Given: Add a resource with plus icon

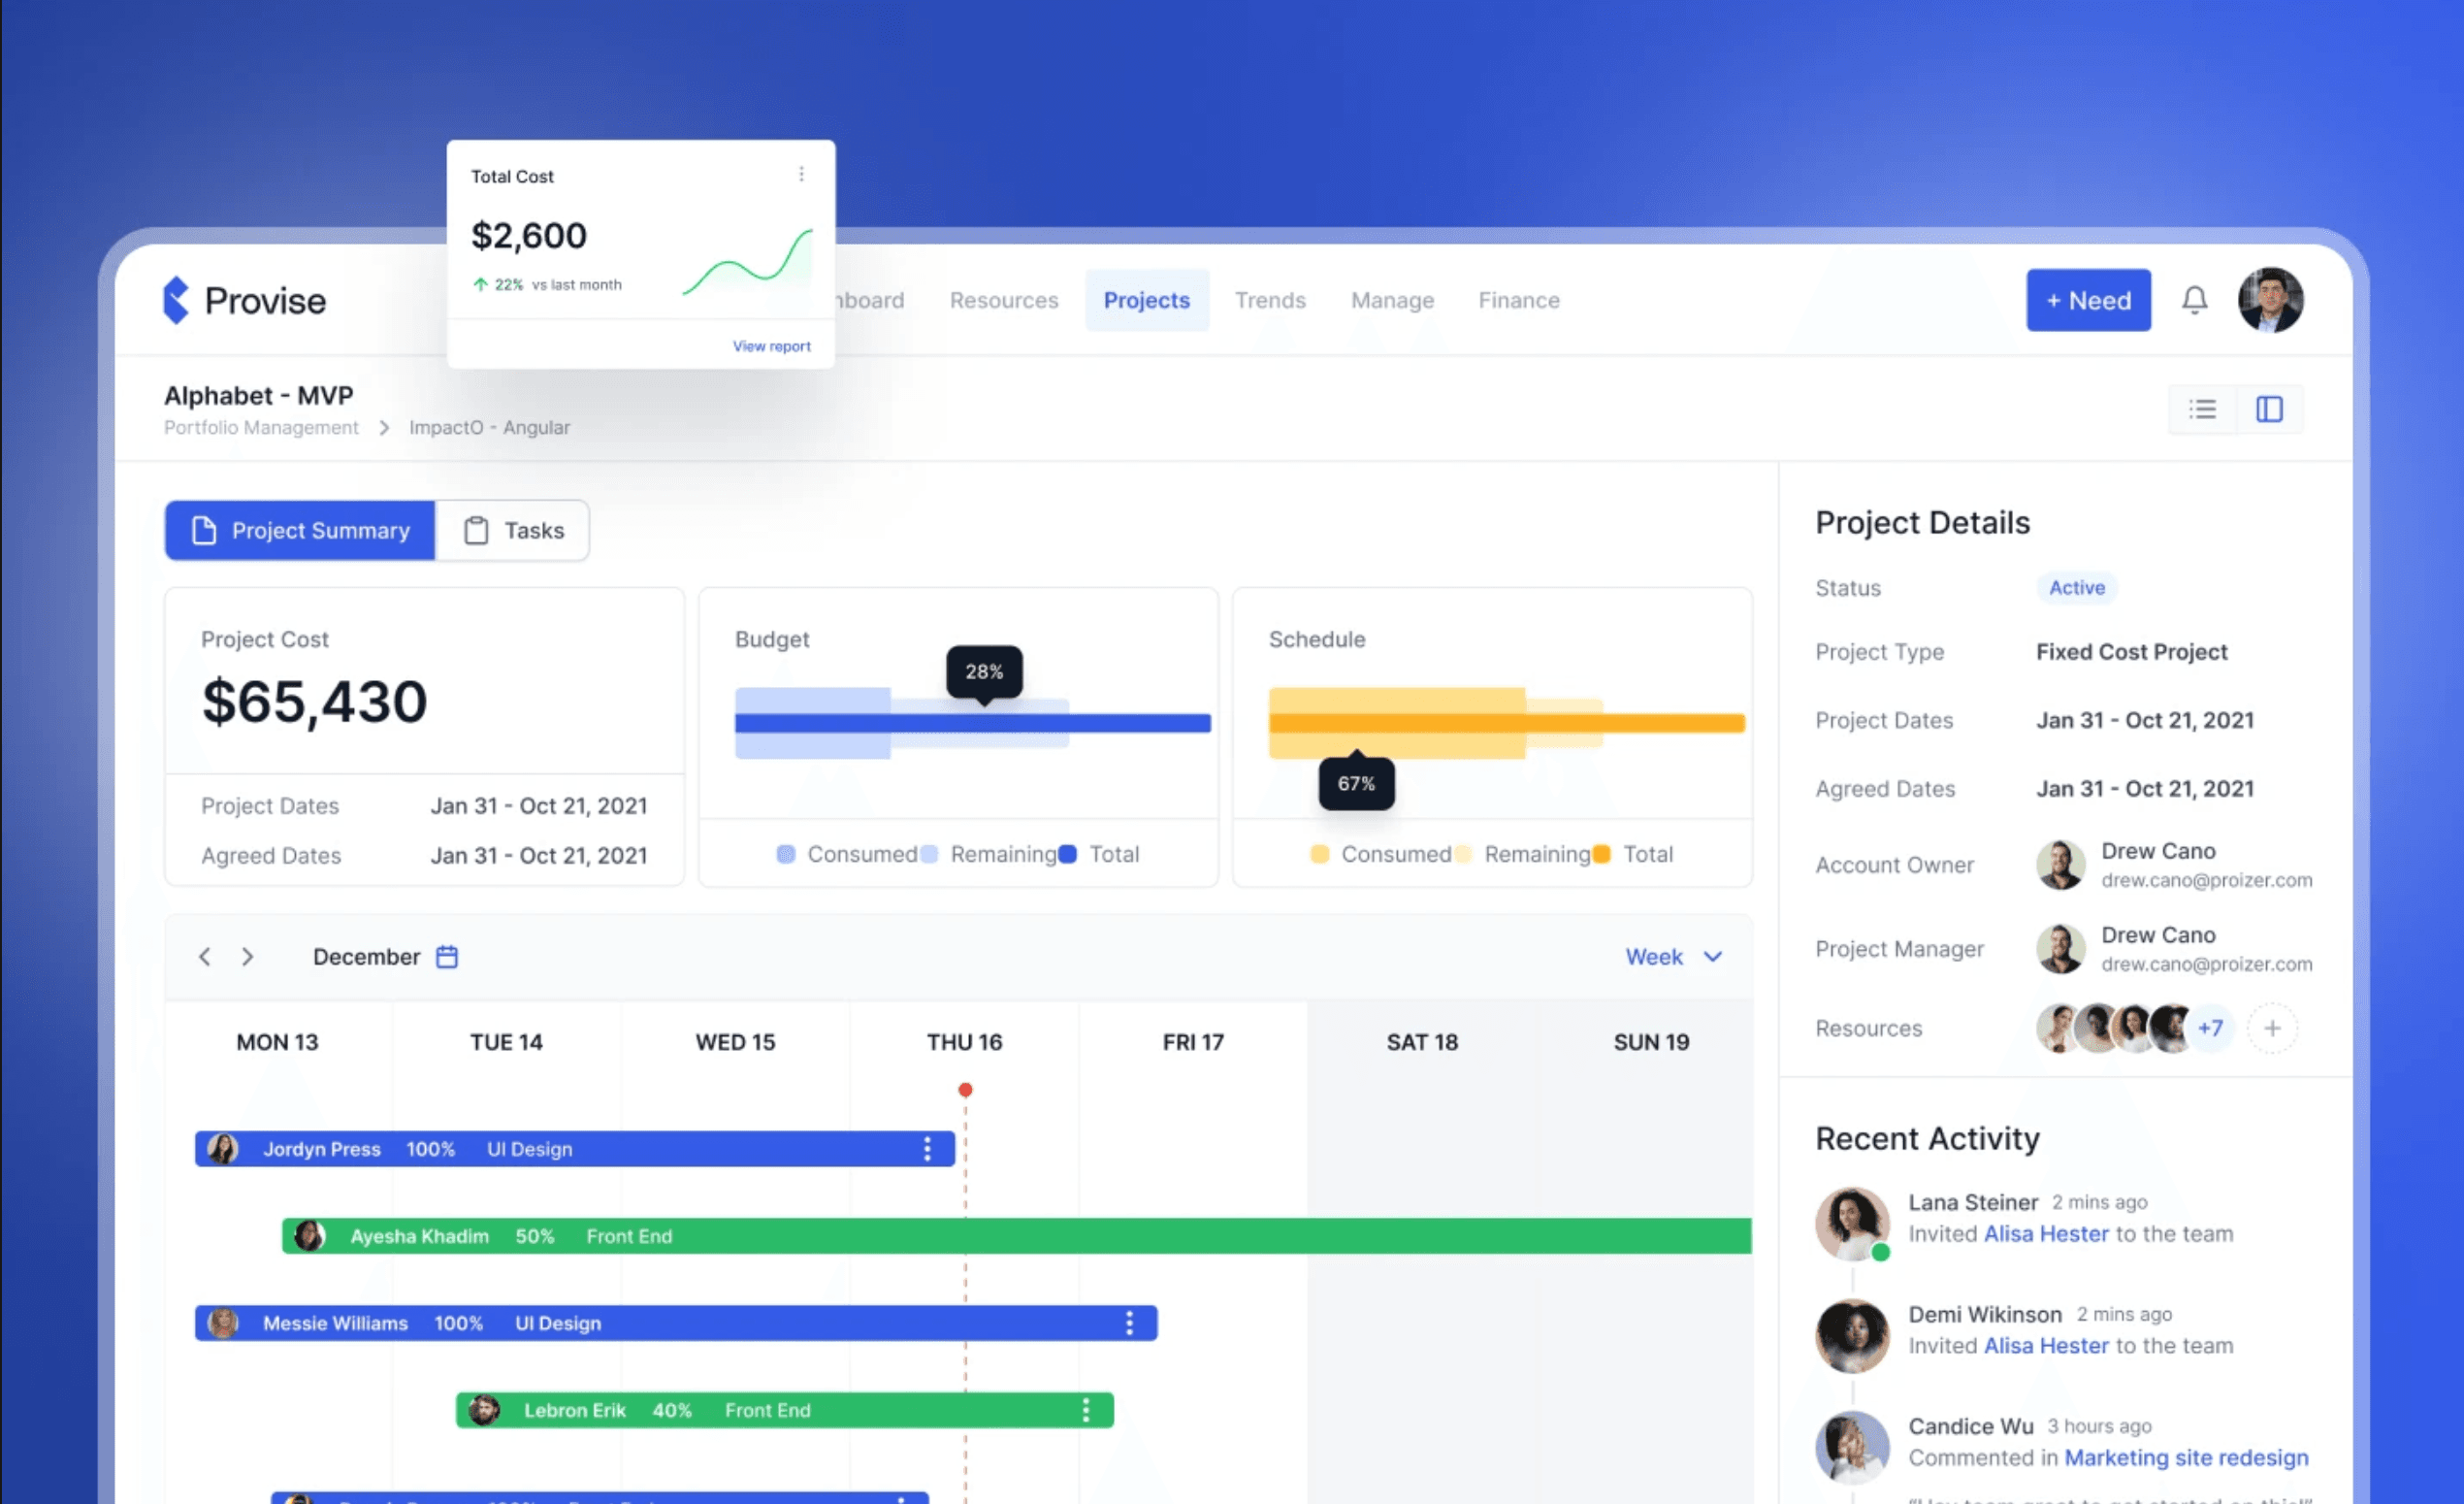Looking at the screenshot, I should (x=2272, y=1028).
